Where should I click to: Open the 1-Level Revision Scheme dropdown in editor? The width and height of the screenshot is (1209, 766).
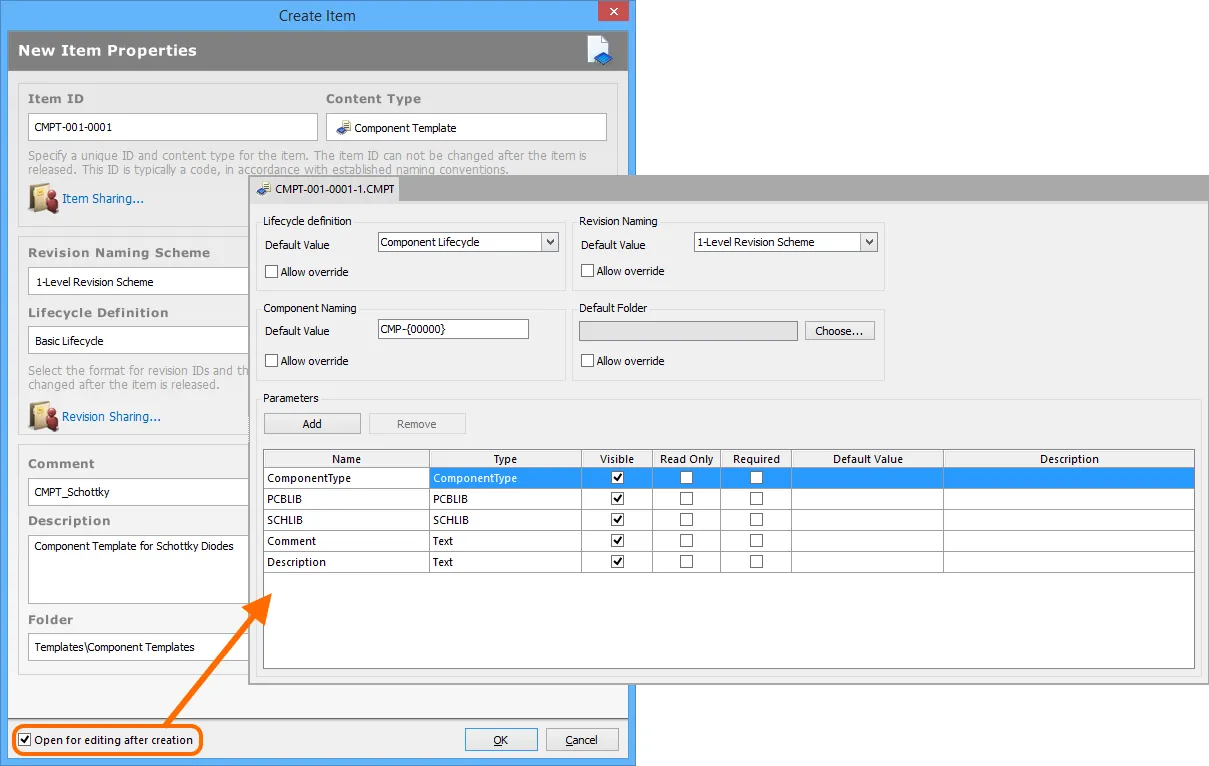[x=868, y=242]
